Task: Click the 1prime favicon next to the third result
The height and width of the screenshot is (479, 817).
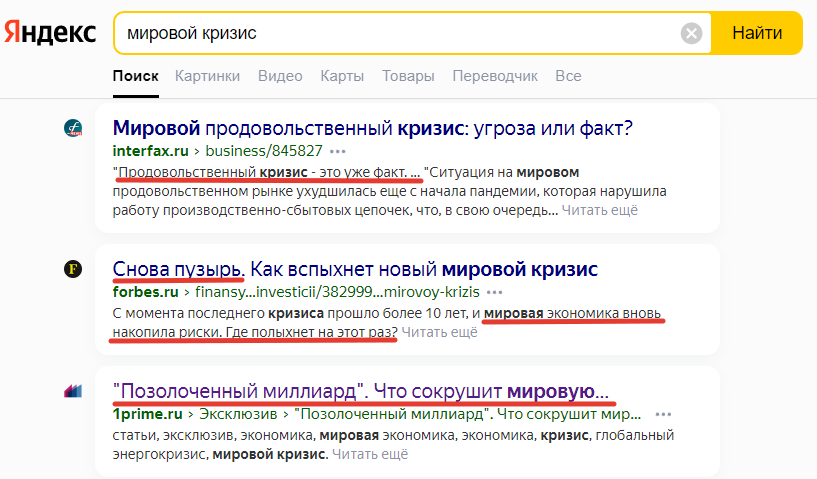Action: pos(73,391)
